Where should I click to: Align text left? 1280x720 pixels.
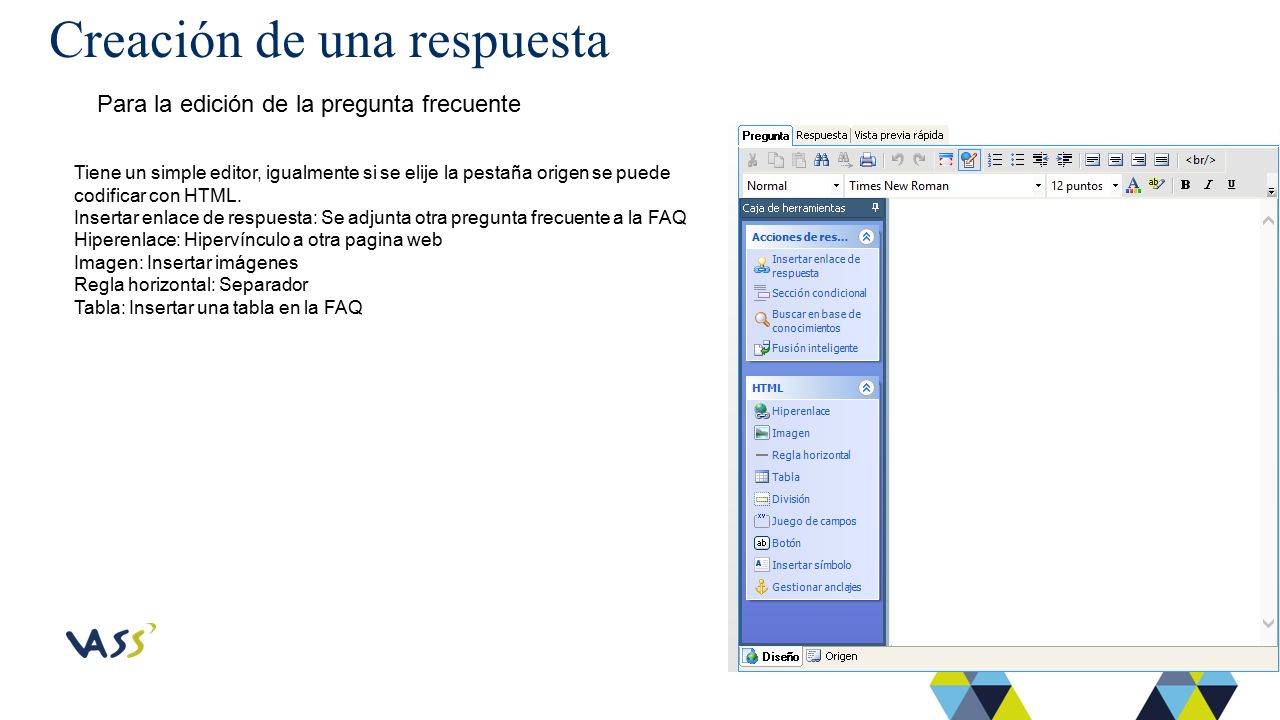[x=1092, y=160]
